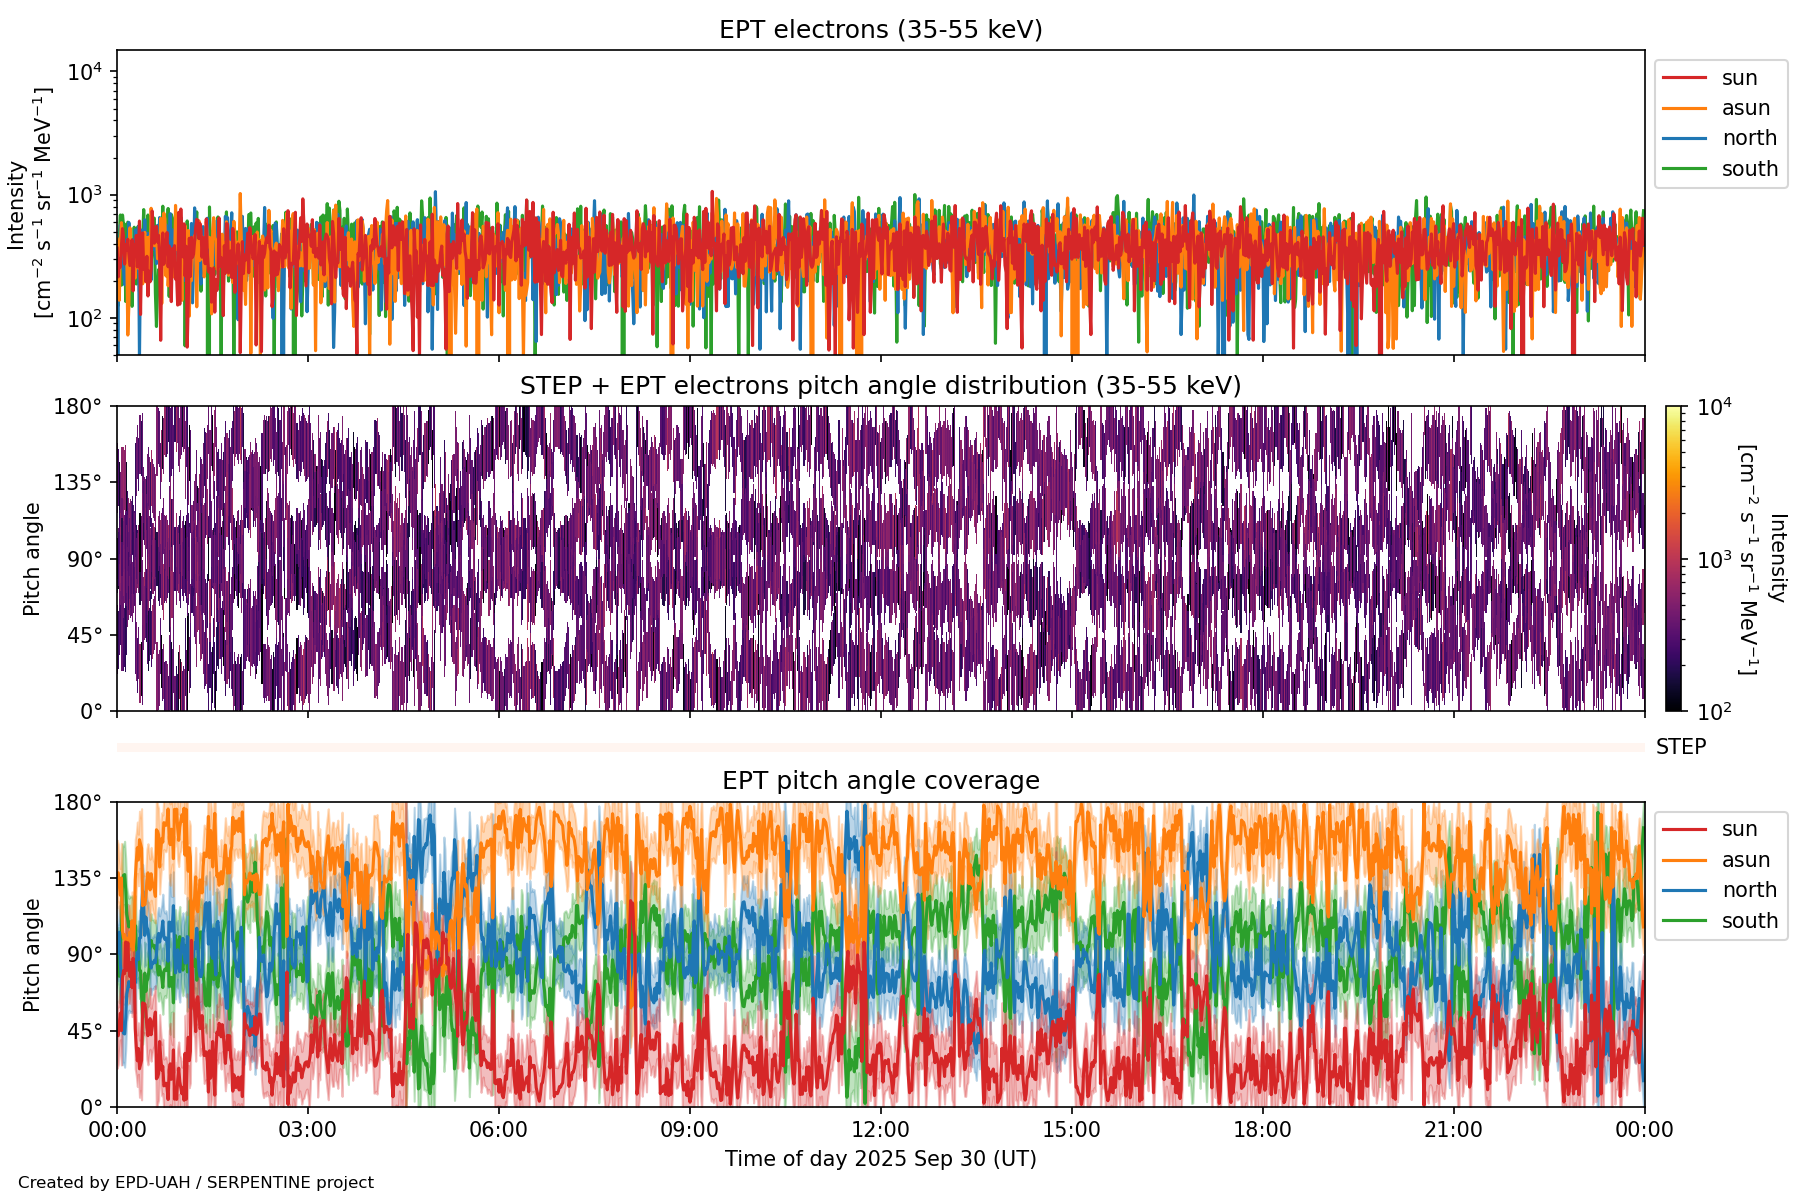This screenshot has height=1200, width=1800.
Task: Click the 'EPT pitch angle coverage' title
Action: pyautogui.click(x=880, y=781)
